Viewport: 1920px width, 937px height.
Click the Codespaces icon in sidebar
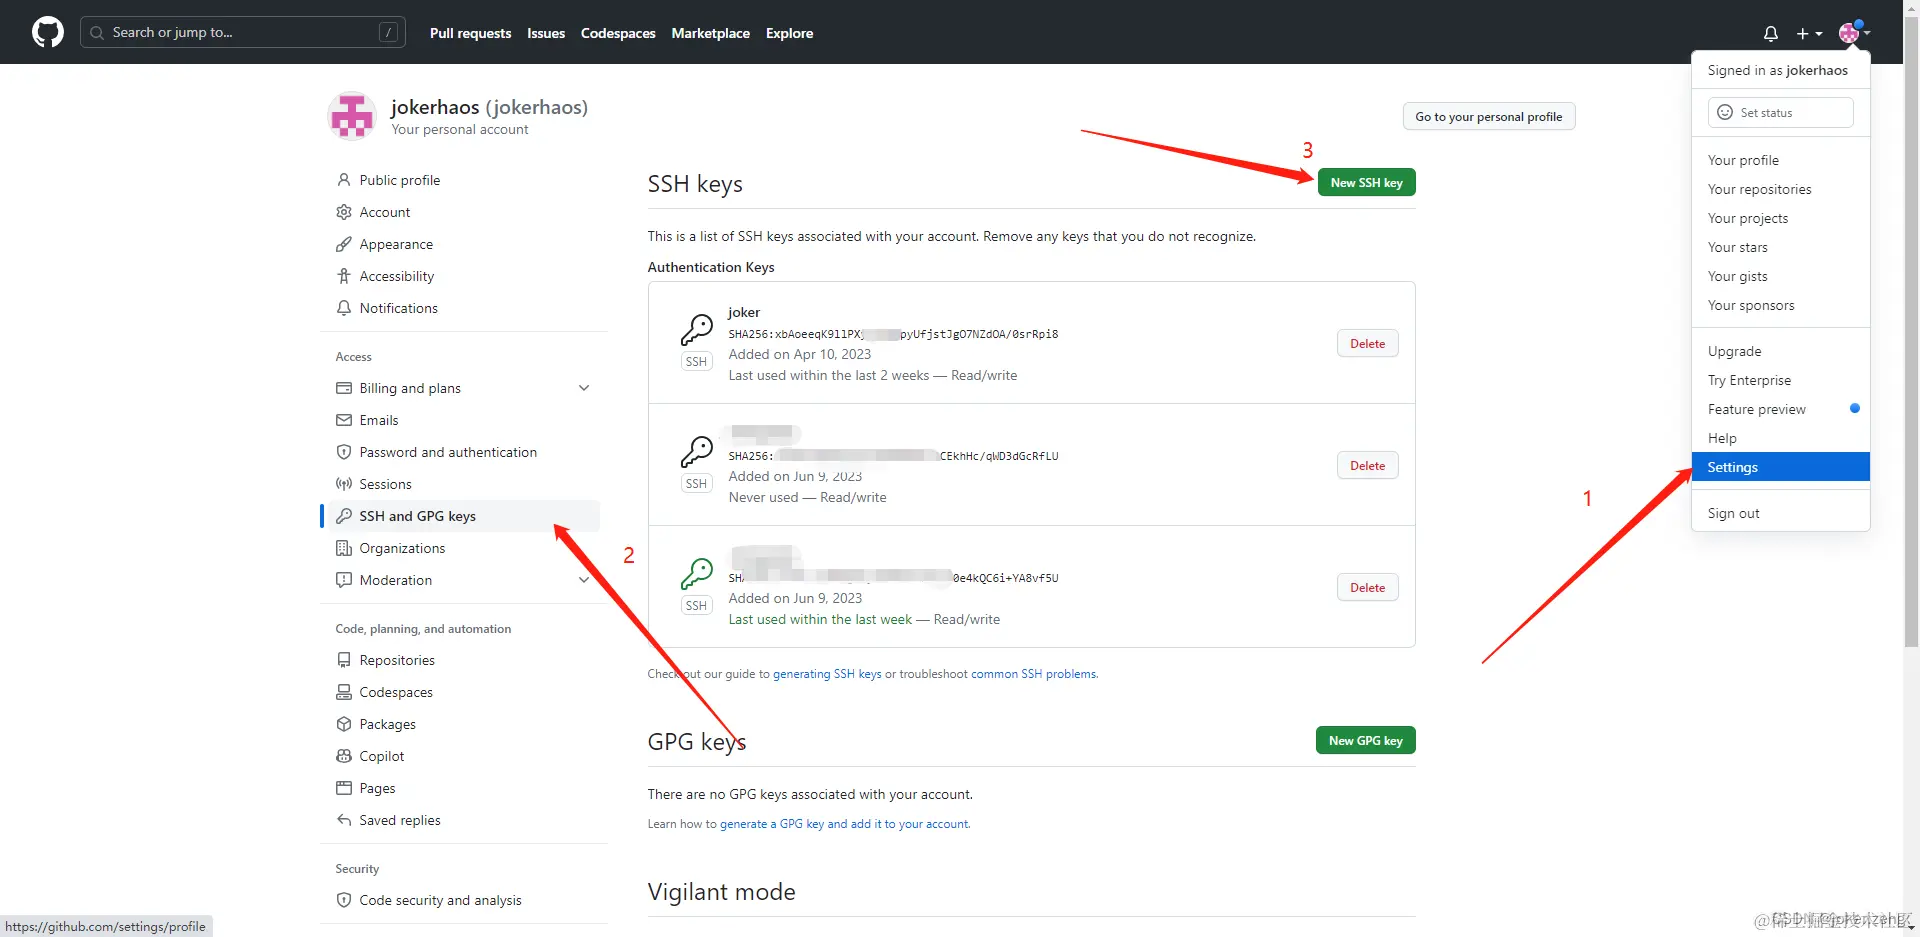344,692
